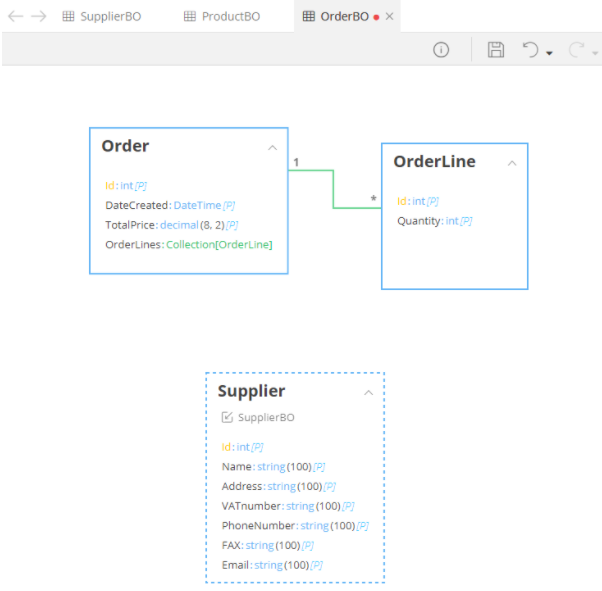Undo the last action
Viewport: 602px width, 591px height.
[530, 50]
